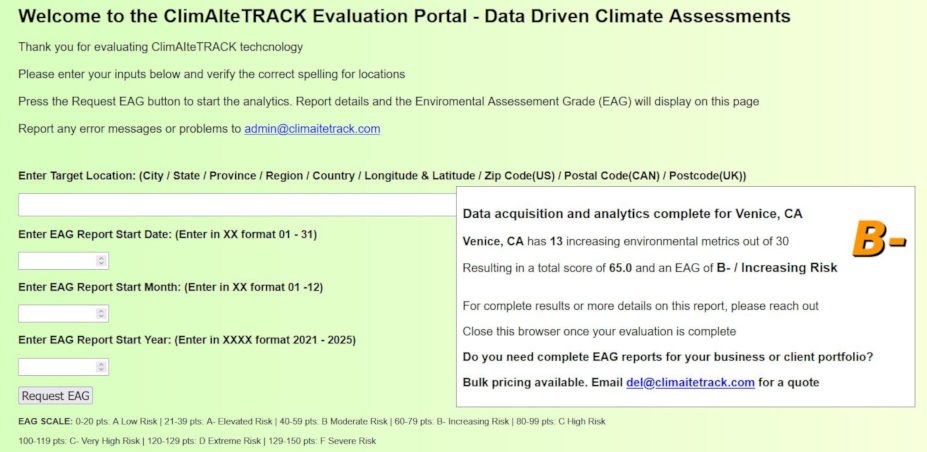
Task: Open the del@climaitetrack.com quote email link
Action: [x=690, y=383]
